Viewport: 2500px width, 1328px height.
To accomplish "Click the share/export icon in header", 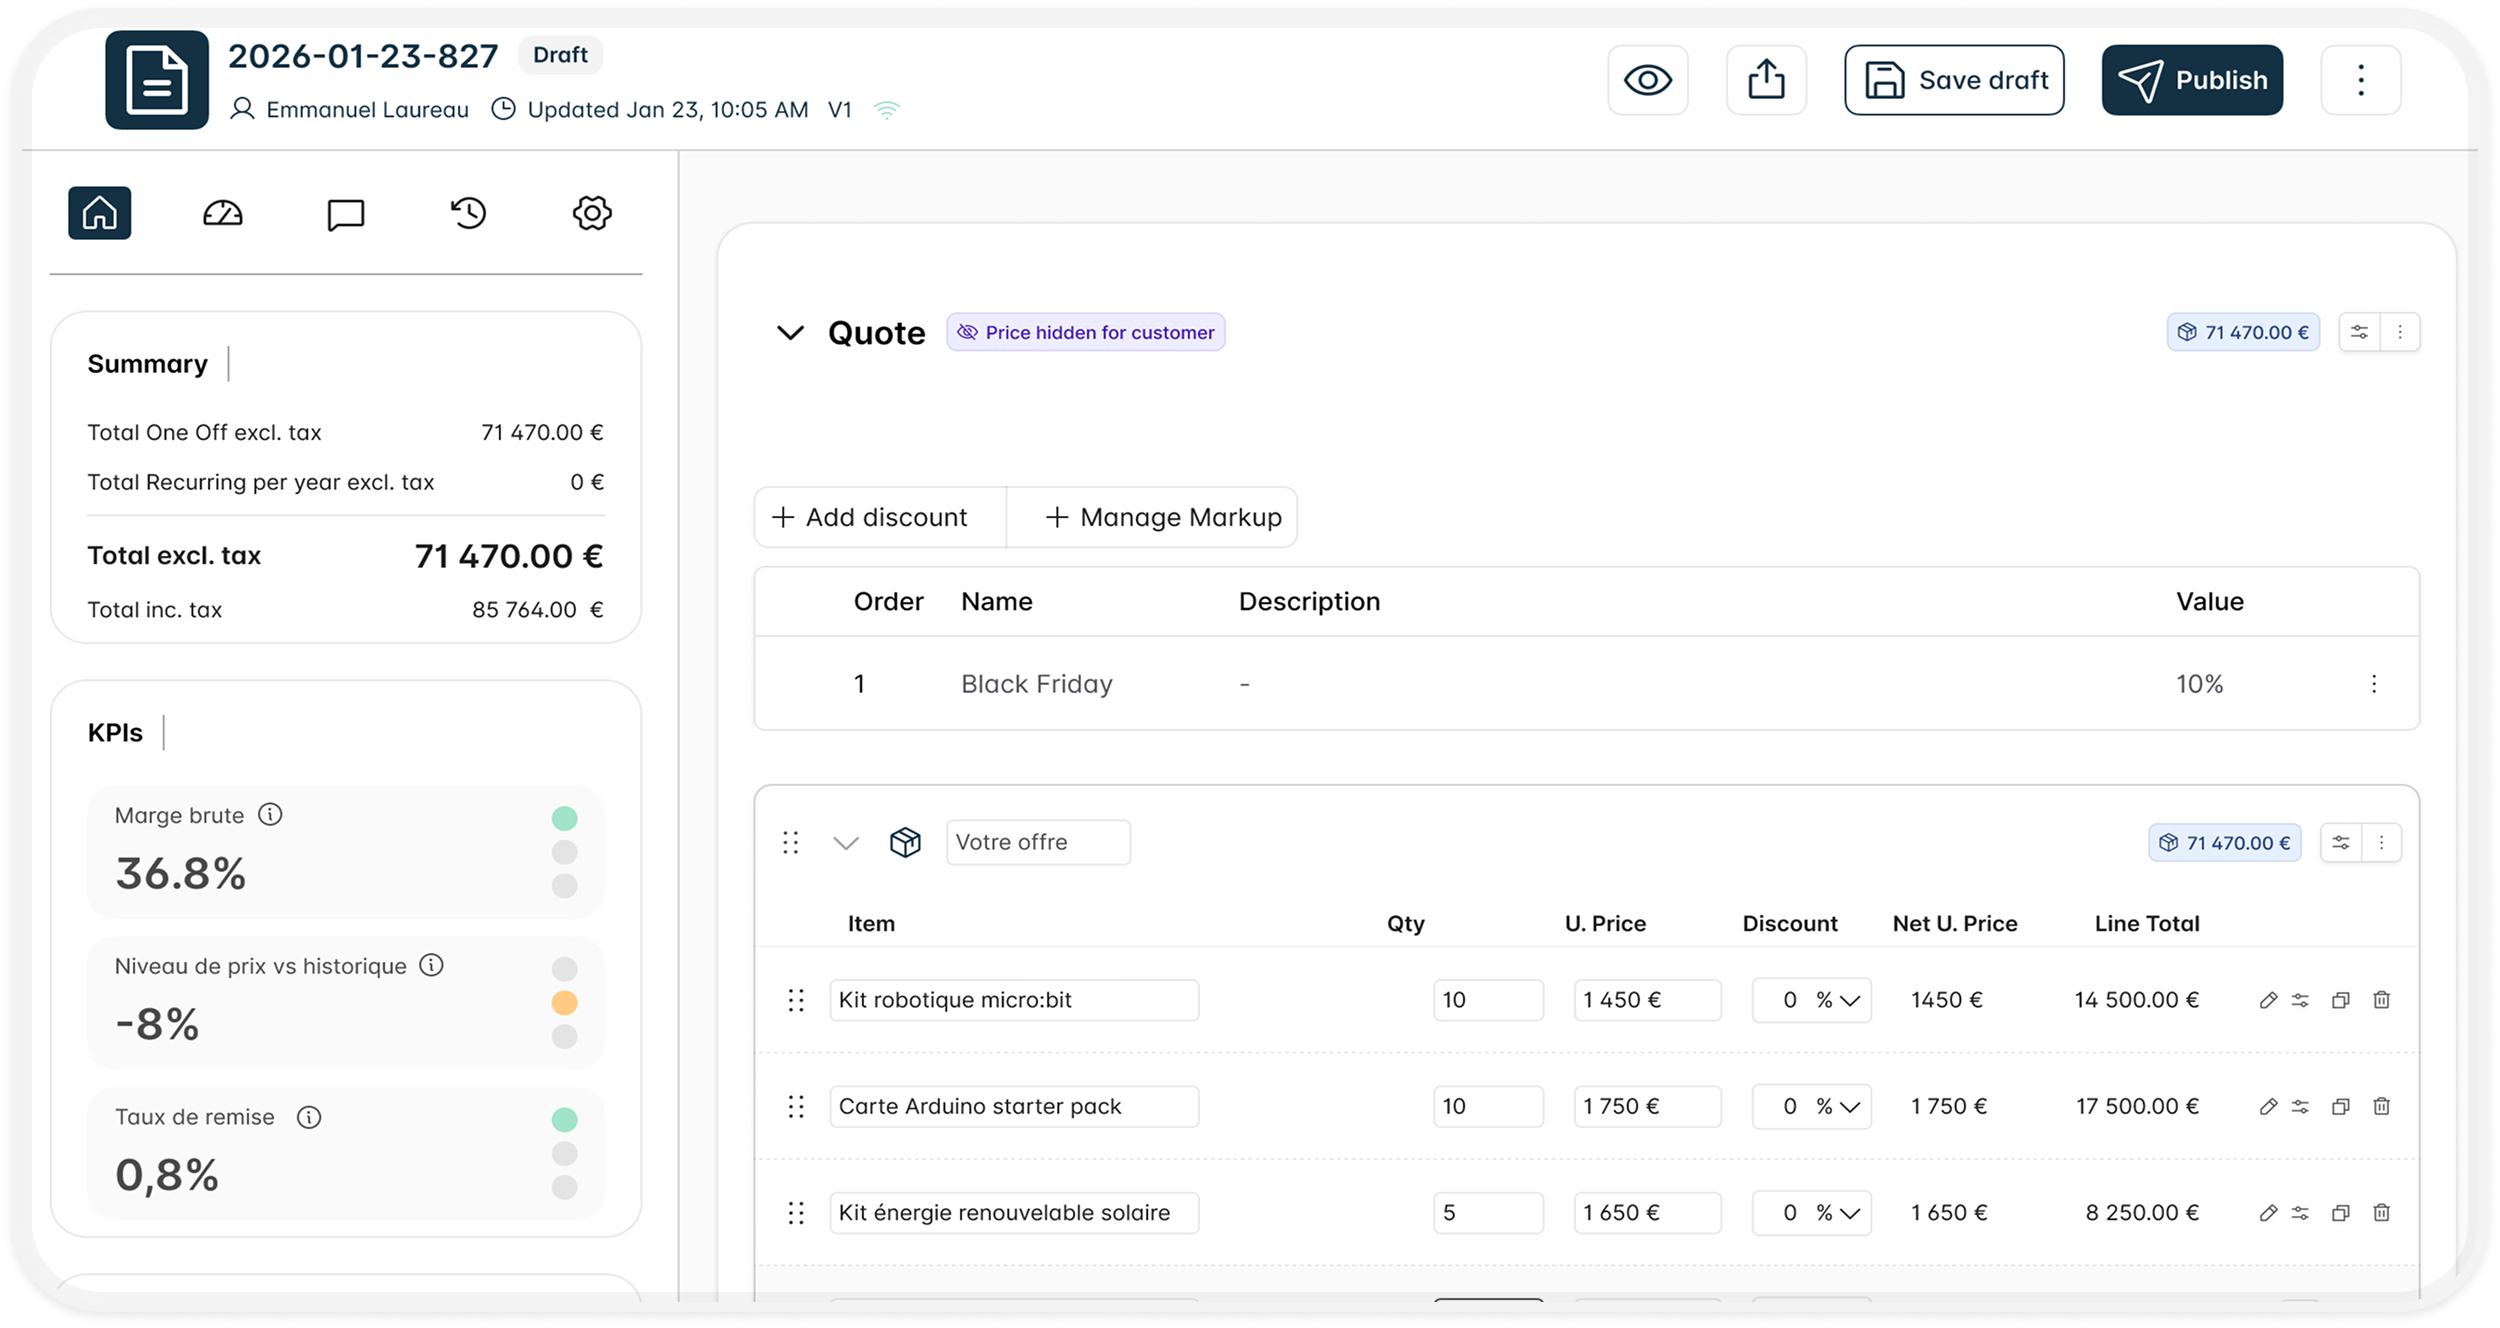I will click(1766, 80).
